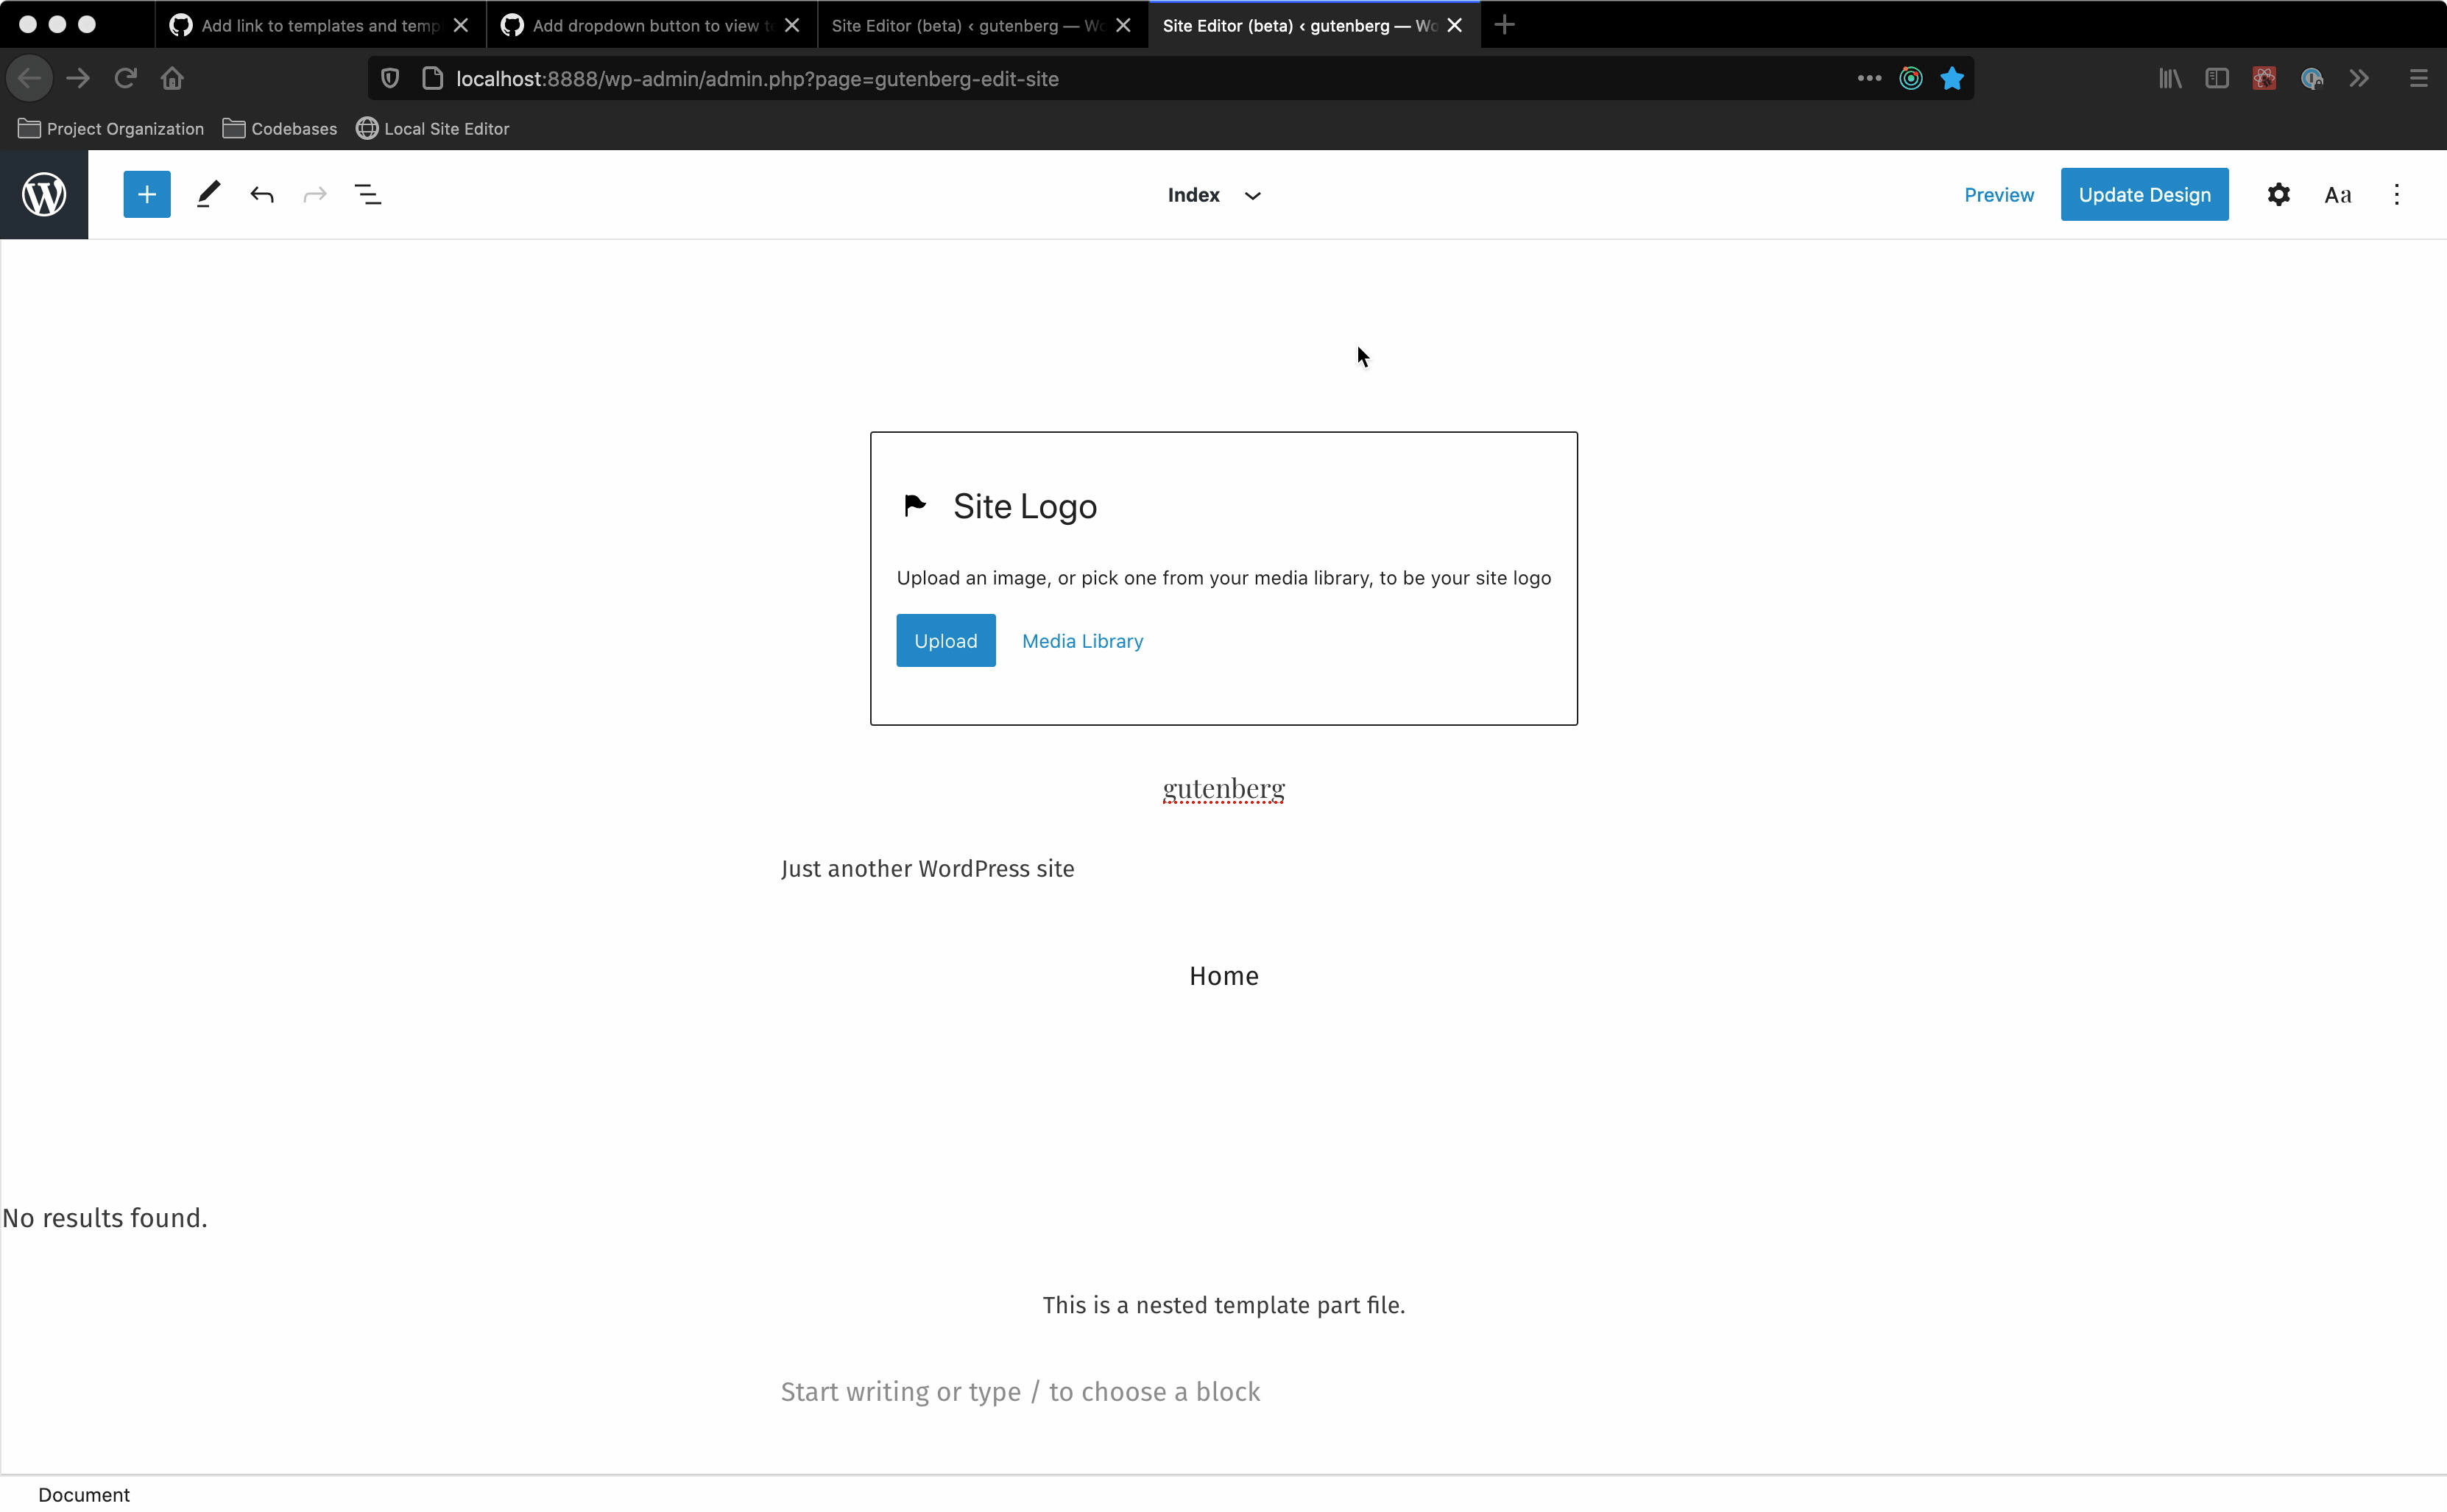Click the blue block inserter plus button
This screenshot has height=1512, width=2447.
(x=147, y=194)
